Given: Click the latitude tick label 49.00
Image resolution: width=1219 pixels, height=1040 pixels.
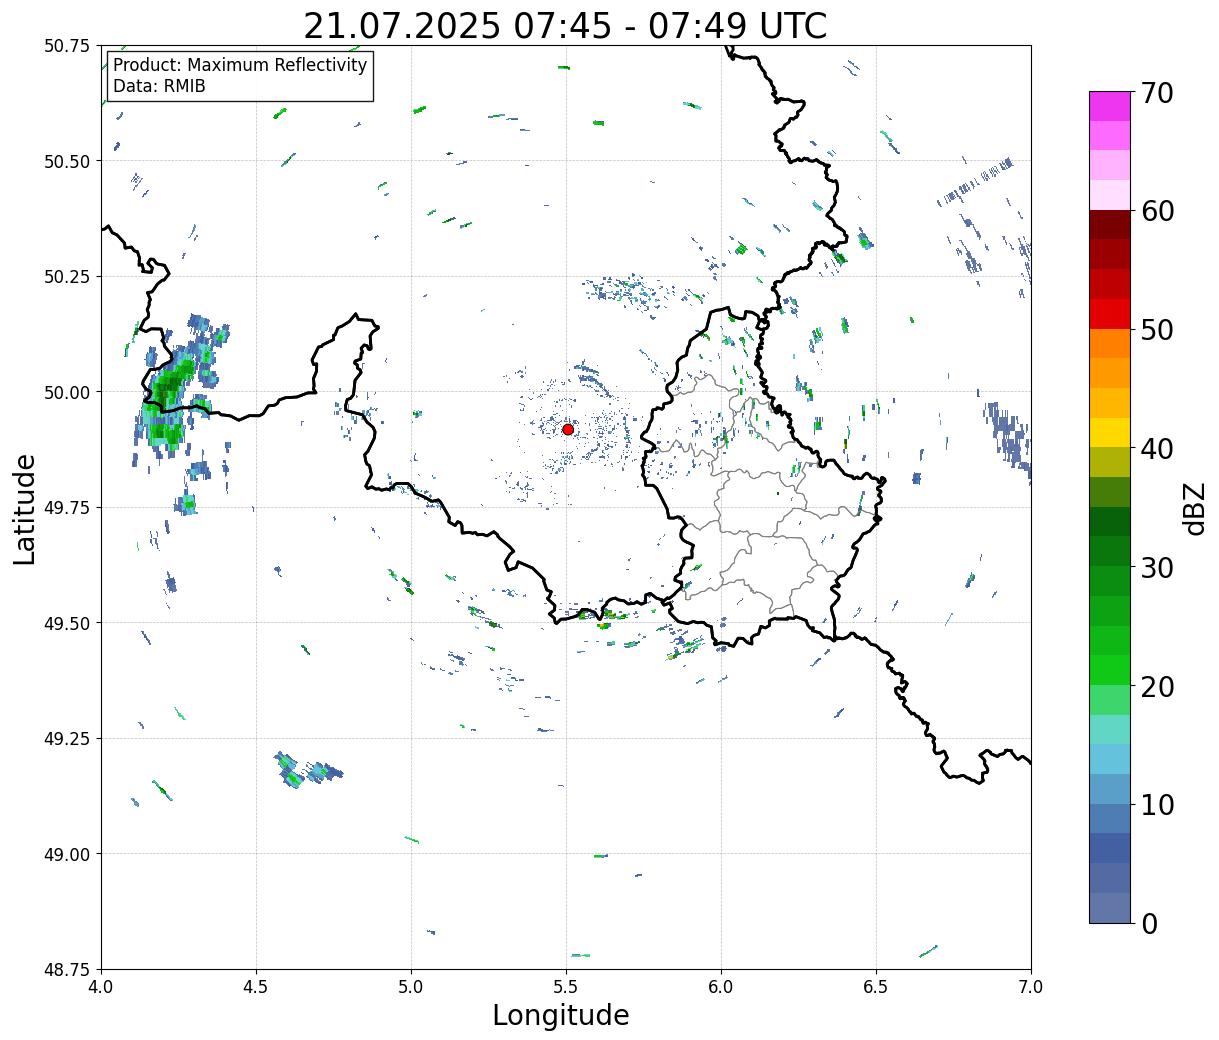Looking at the screenshot, I should pos(67,854).
